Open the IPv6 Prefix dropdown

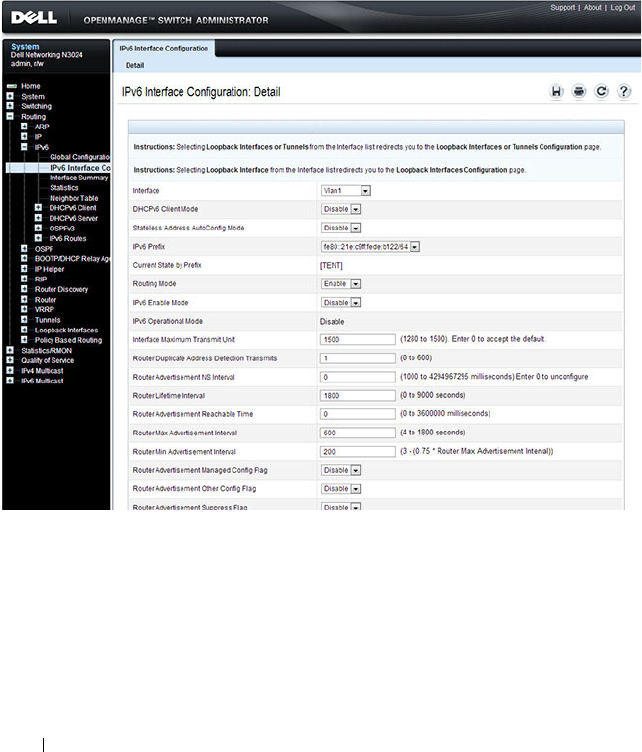pyautogui.click(x=370, y=247)
